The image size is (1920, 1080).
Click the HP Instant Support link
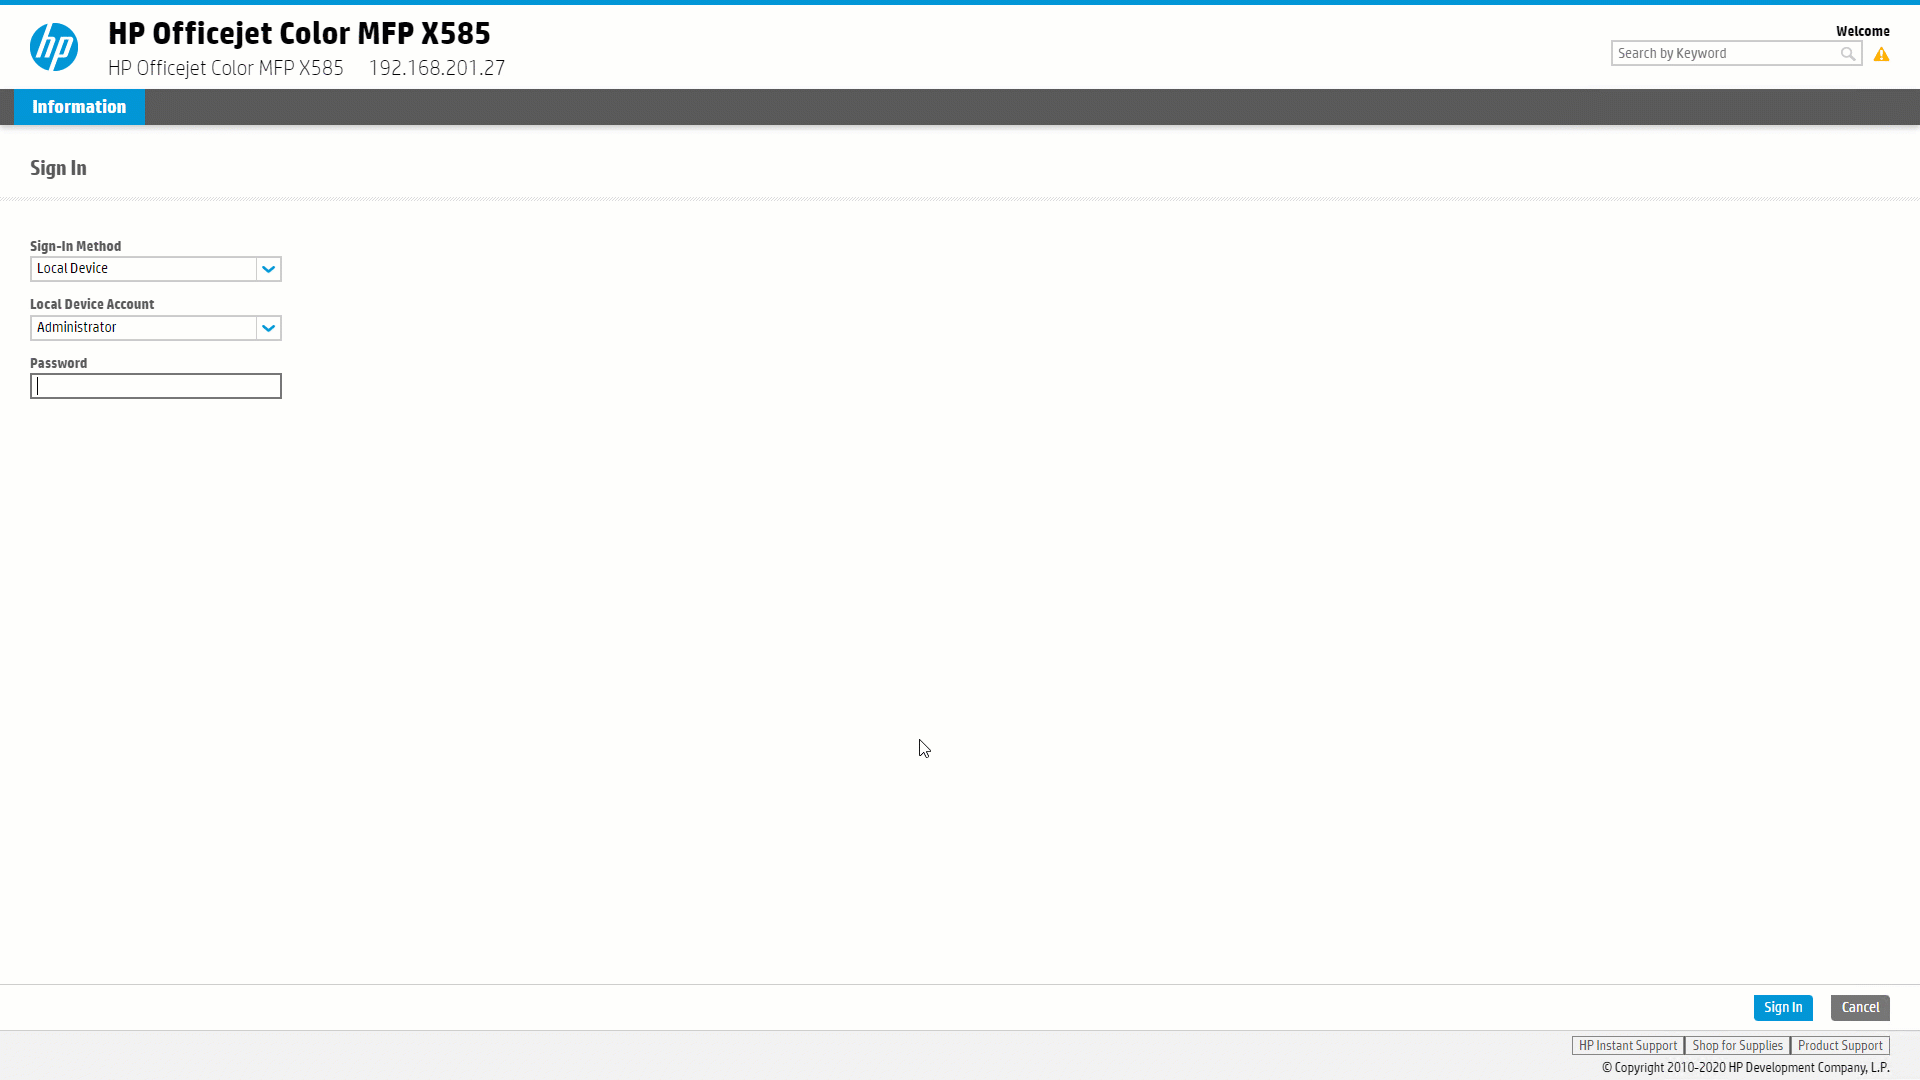tap(1627, 1044)
